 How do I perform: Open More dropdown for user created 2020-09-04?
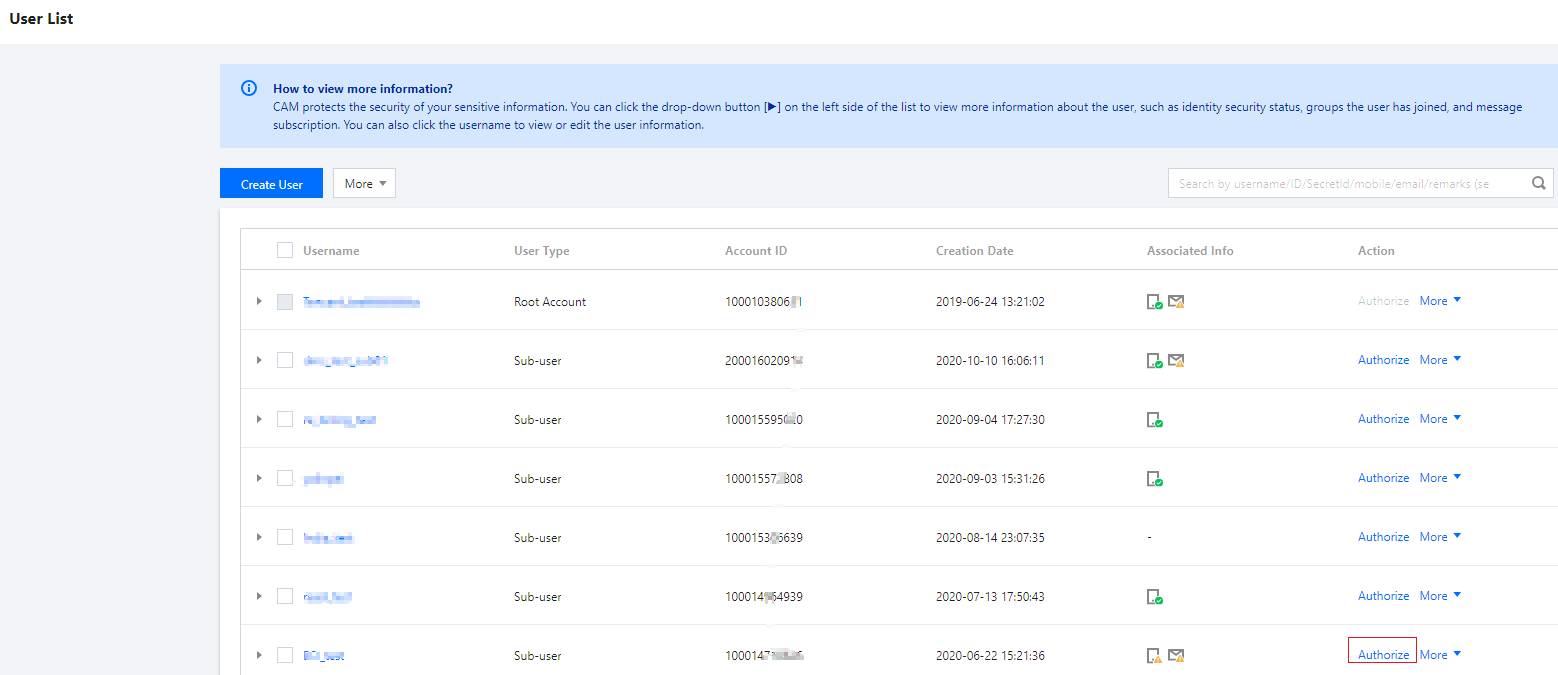coord(1440,419)
